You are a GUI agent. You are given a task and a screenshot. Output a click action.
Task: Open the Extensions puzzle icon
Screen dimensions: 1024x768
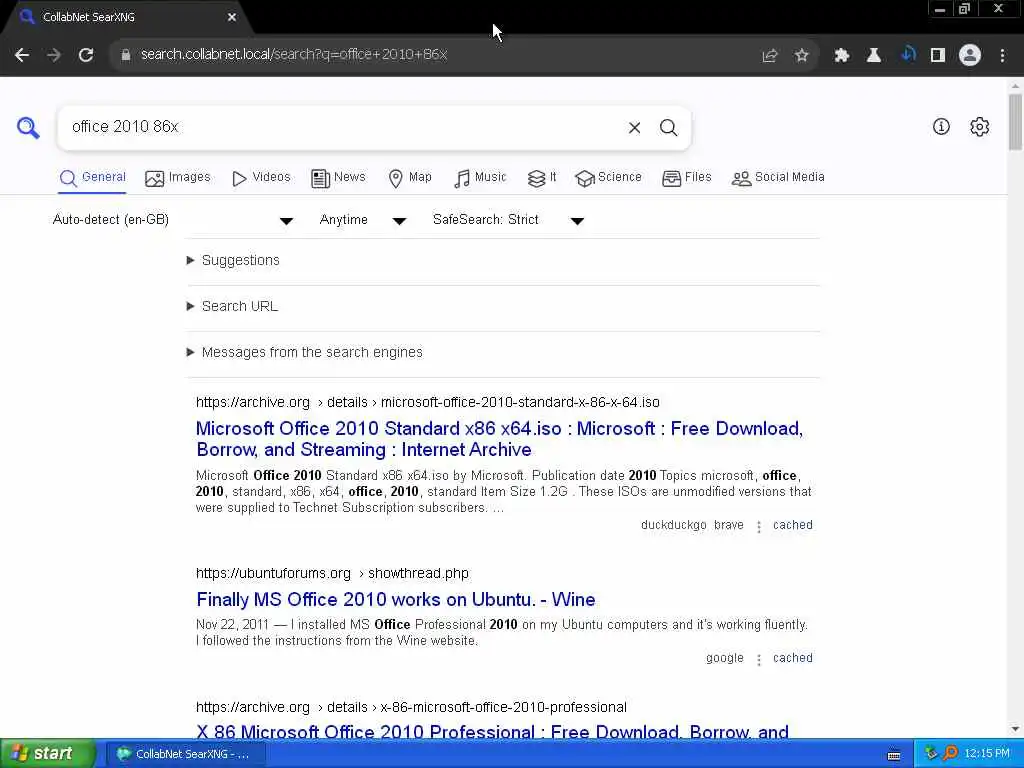coord(842,56)
